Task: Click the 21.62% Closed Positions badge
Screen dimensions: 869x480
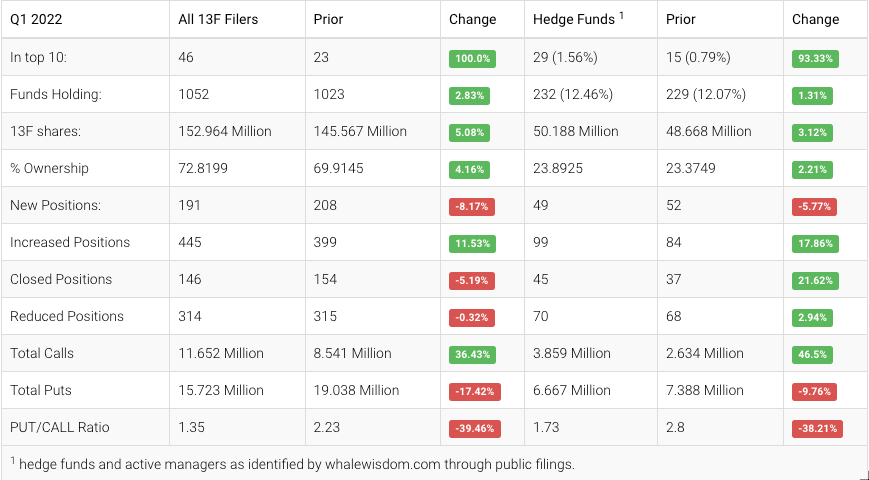Action: 815,280
